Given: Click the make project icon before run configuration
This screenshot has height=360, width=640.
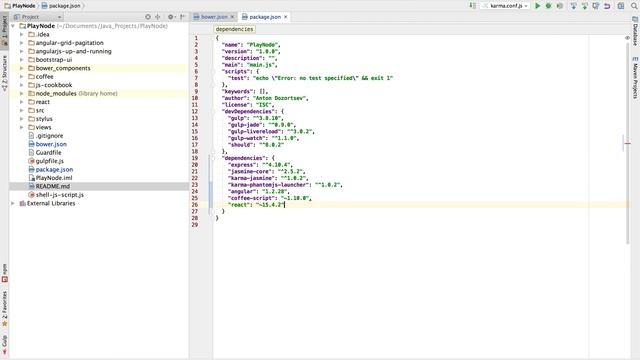Looking at the screenshot, I should coord(472,6).
